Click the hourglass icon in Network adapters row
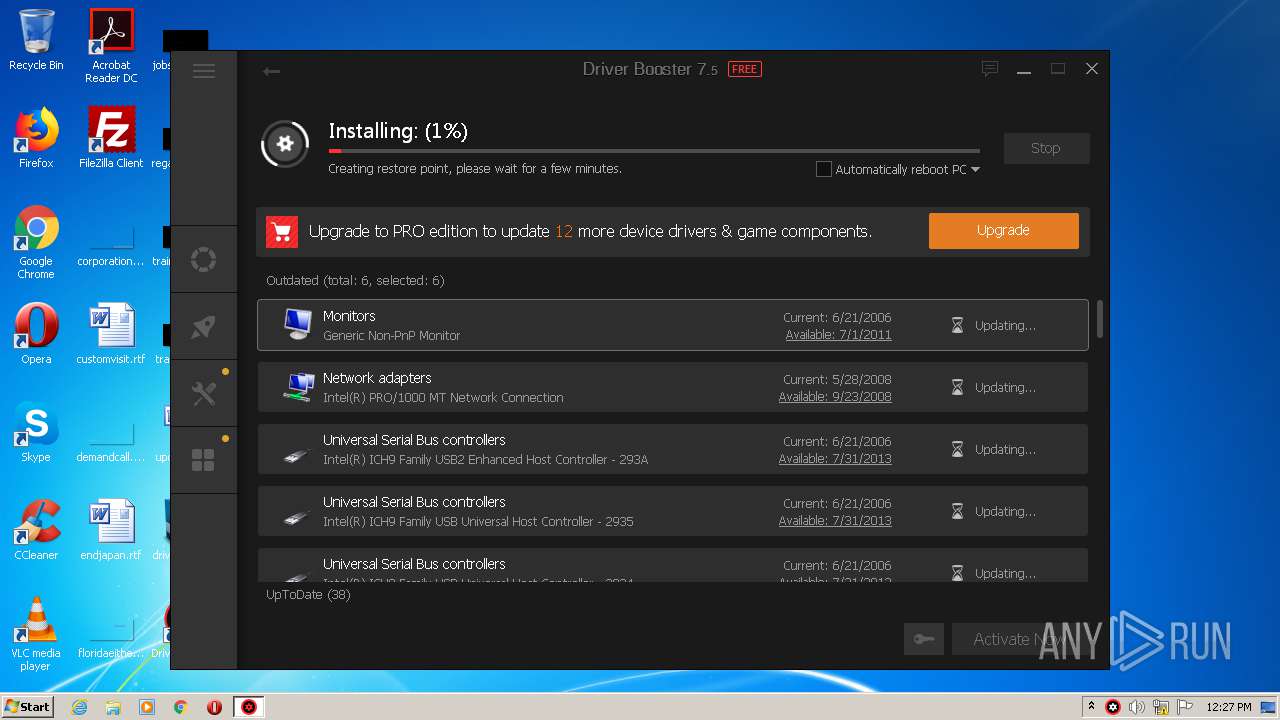 pyautogui.click(x=957, y=387)
